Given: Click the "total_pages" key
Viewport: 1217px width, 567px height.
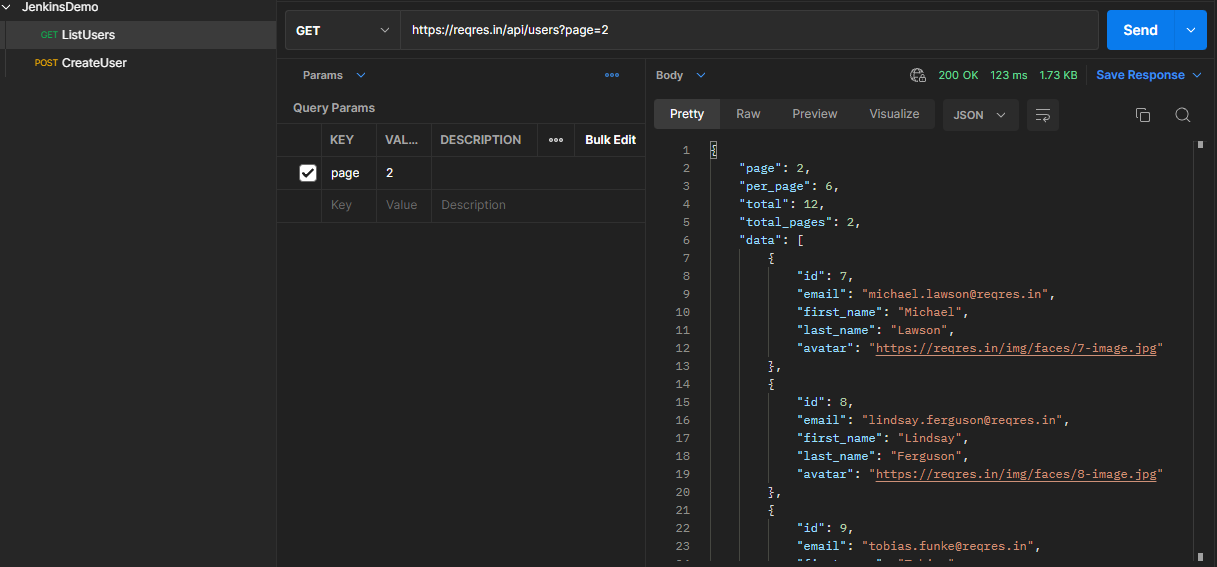Looking at the screenshot, I should coord(785,222).
